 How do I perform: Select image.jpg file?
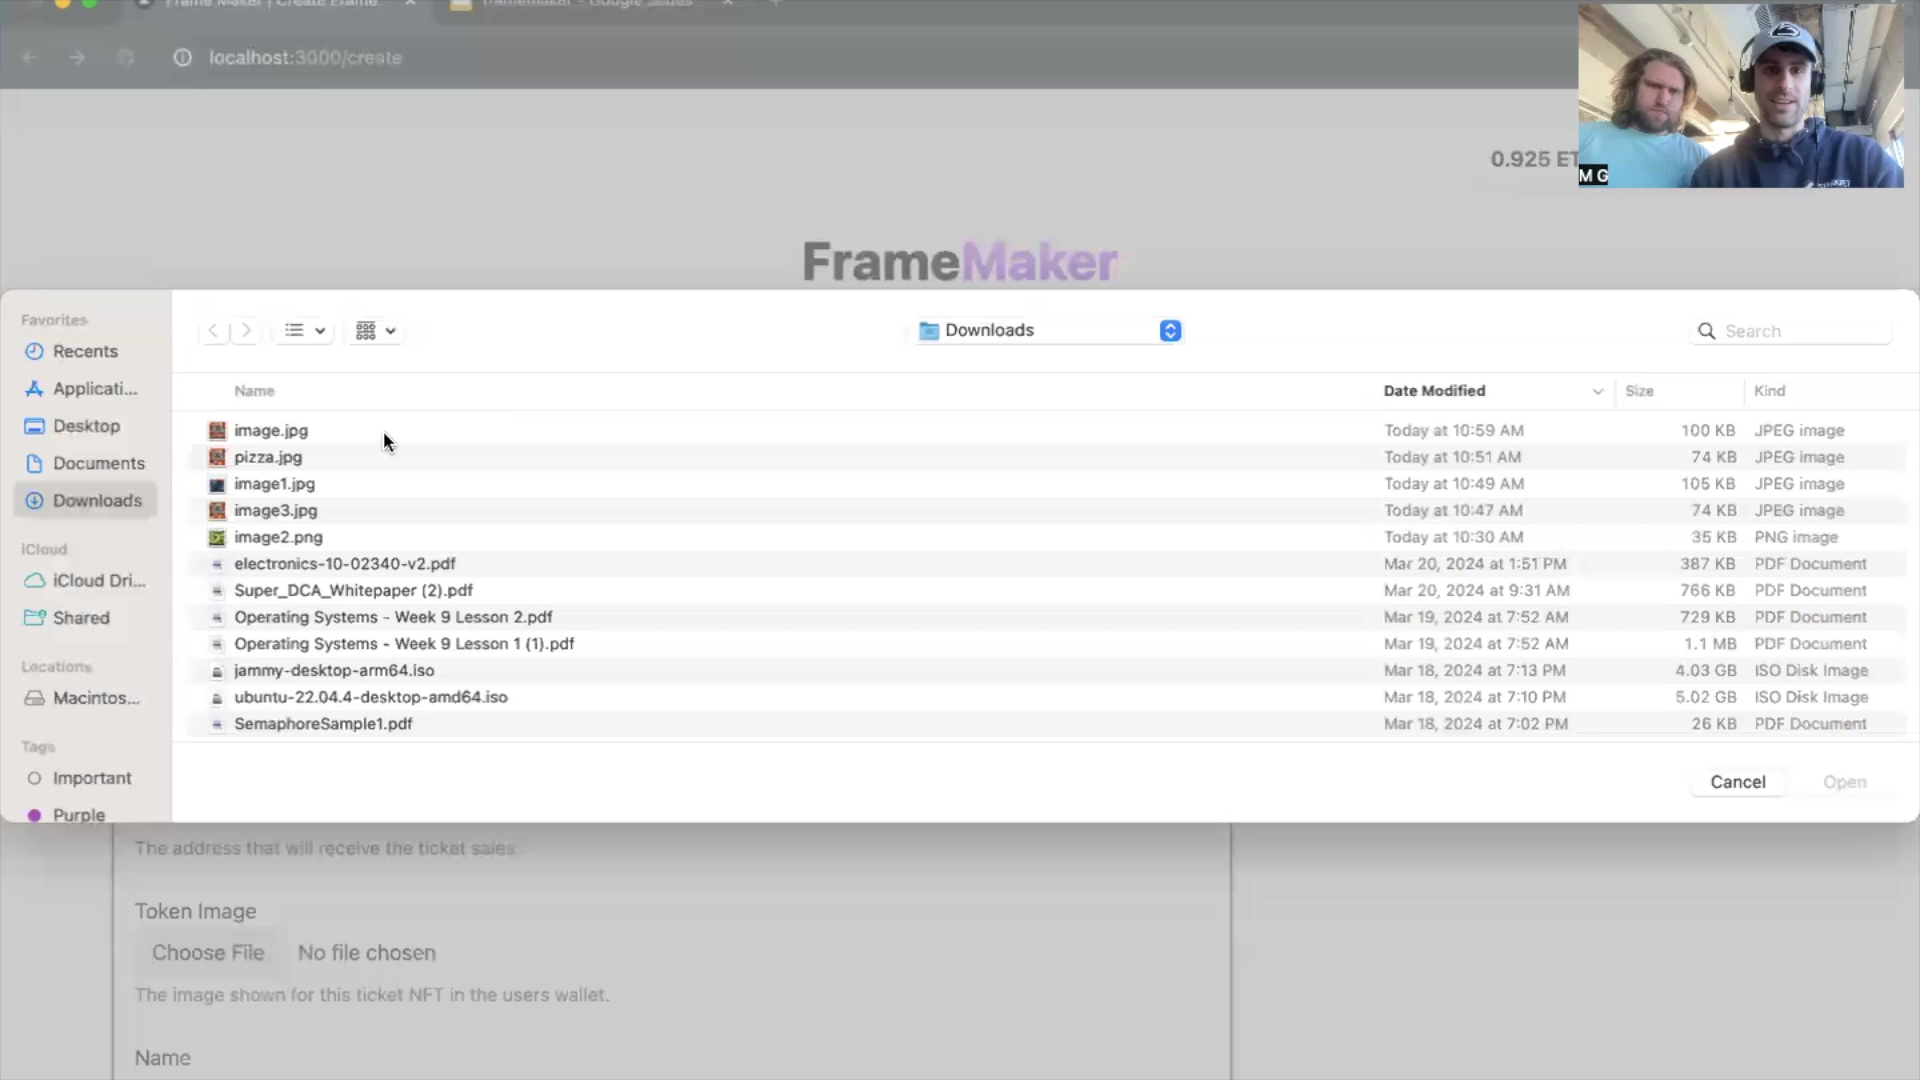(1047, 430)
